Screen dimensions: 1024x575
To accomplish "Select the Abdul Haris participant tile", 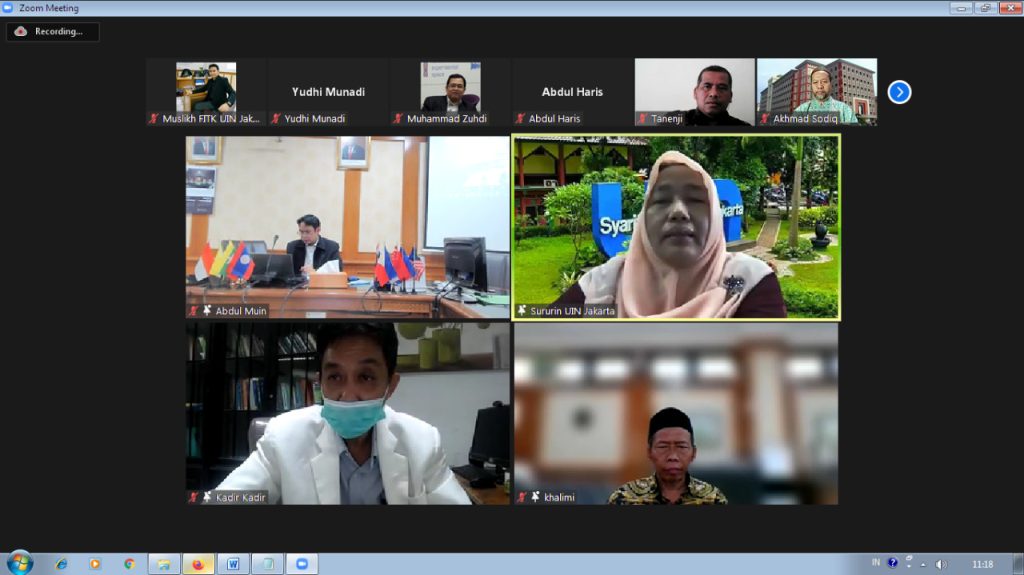I will point(573,92).
